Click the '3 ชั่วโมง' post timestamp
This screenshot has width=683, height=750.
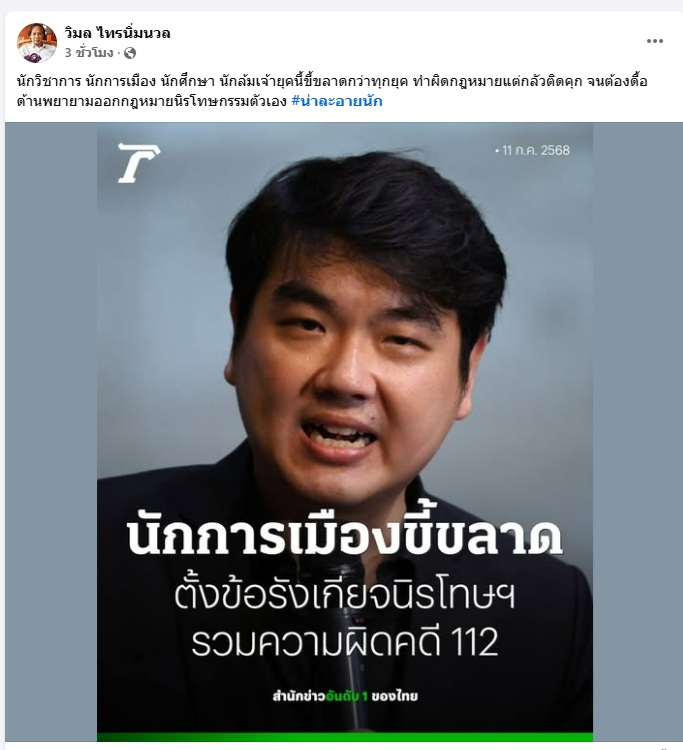[x=89, y=53]
